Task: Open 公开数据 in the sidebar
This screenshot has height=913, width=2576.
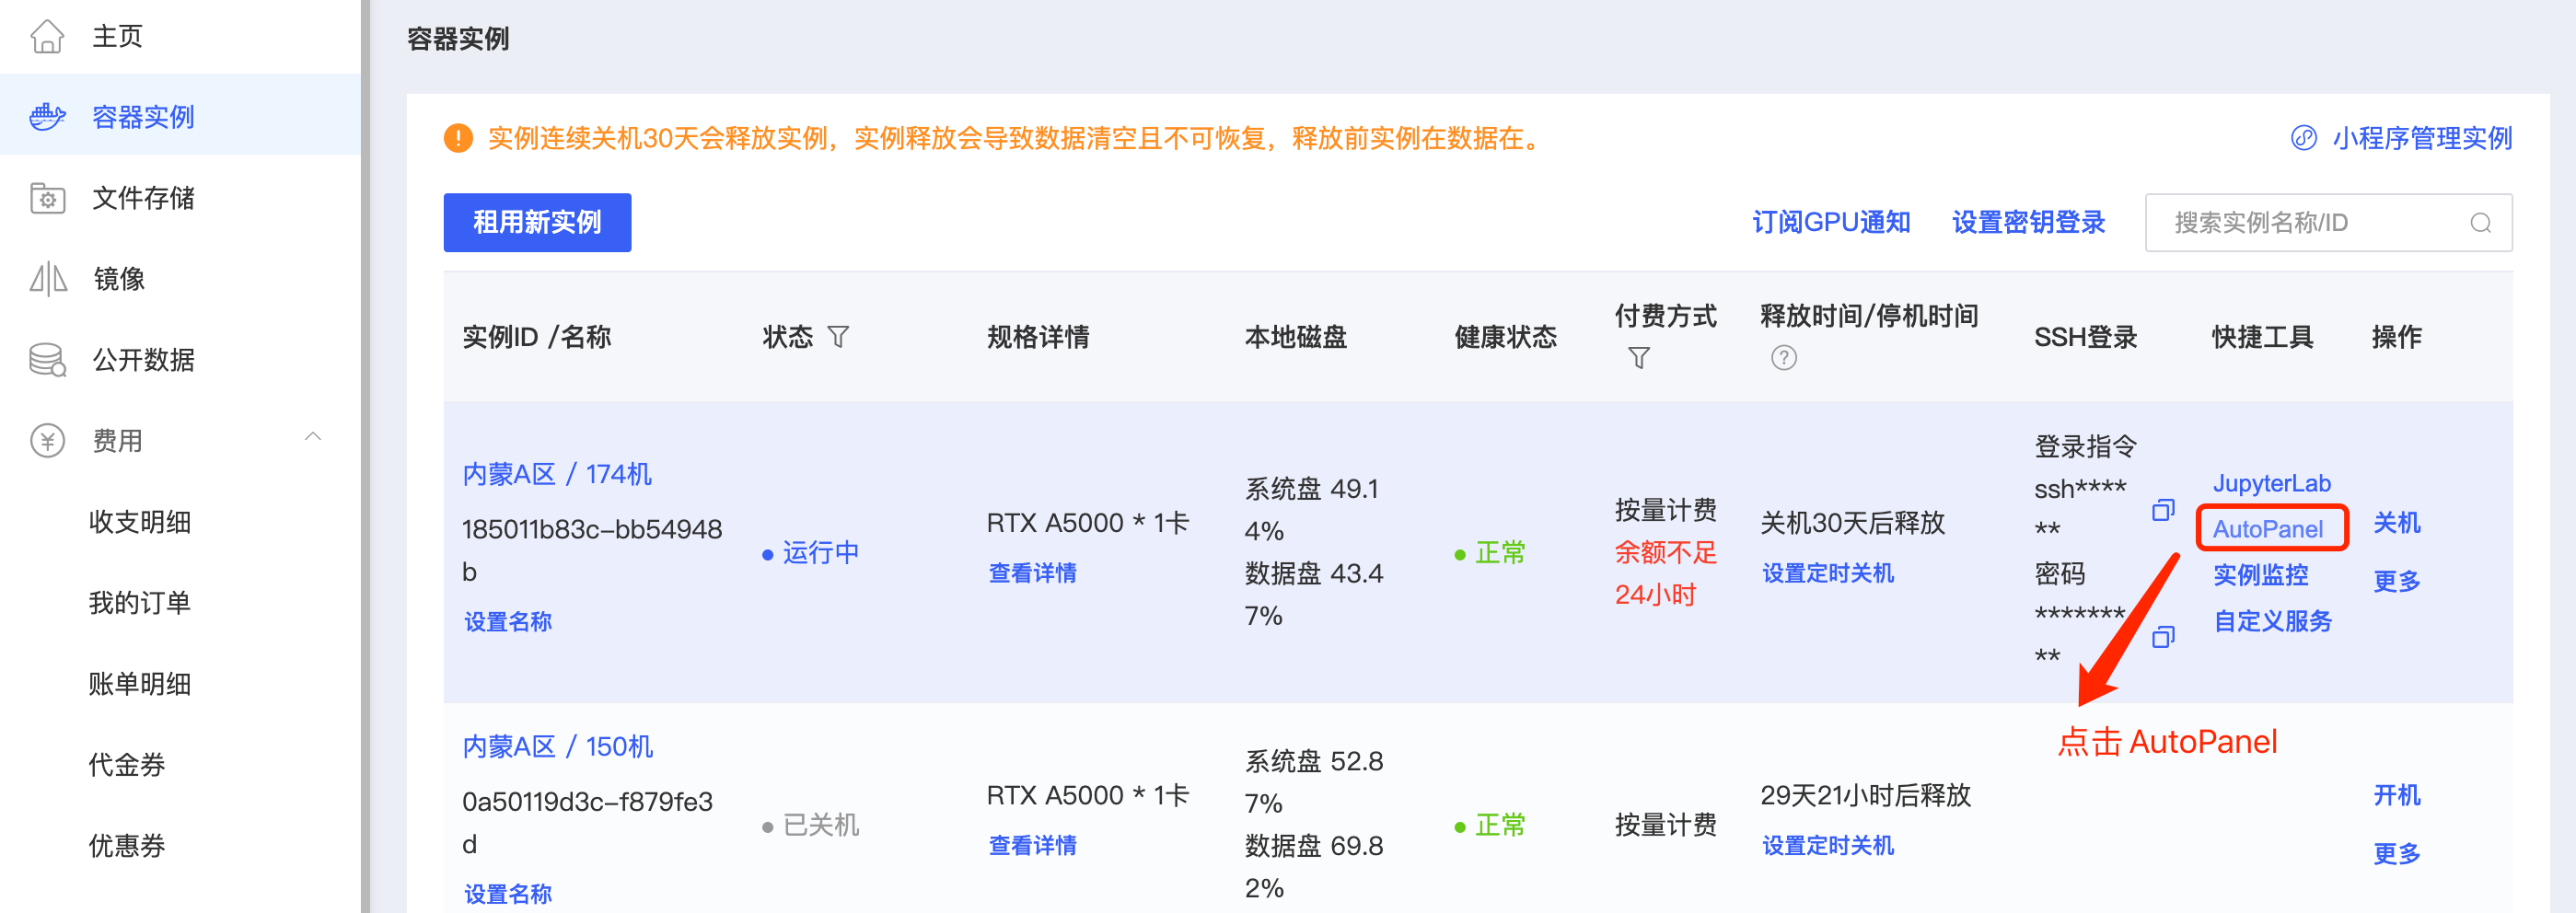Action: 143,360
